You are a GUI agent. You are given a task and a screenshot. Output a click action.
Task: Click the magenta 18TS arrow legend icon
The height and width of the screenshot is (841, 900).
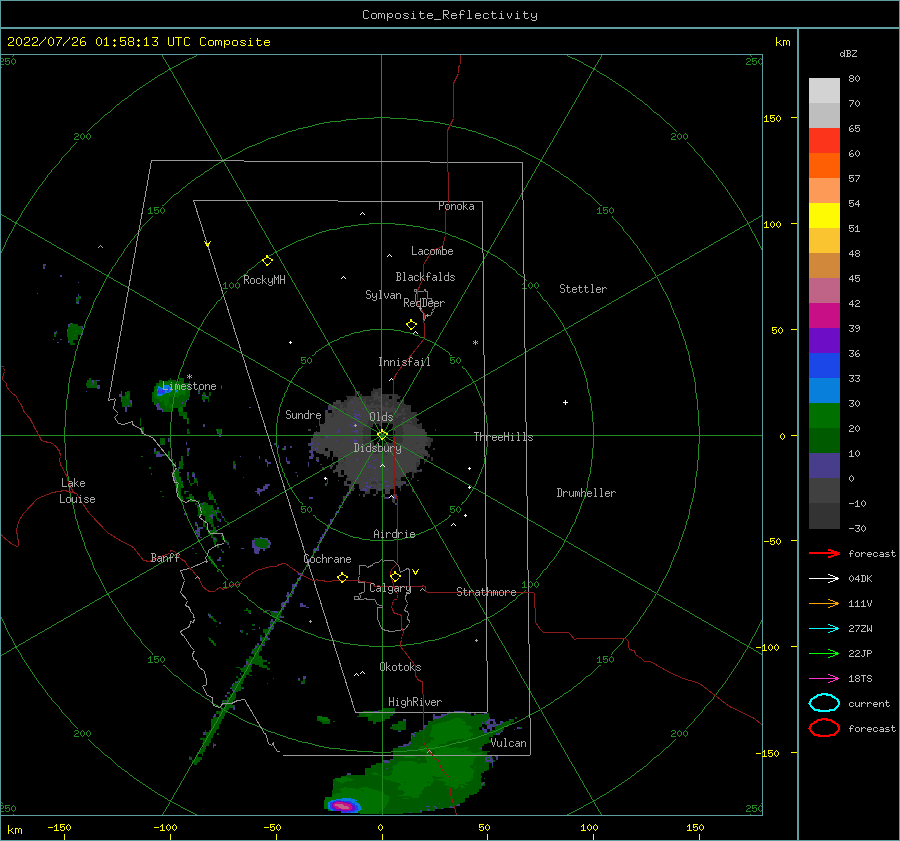pyautogui.click(x=824, y=679)
